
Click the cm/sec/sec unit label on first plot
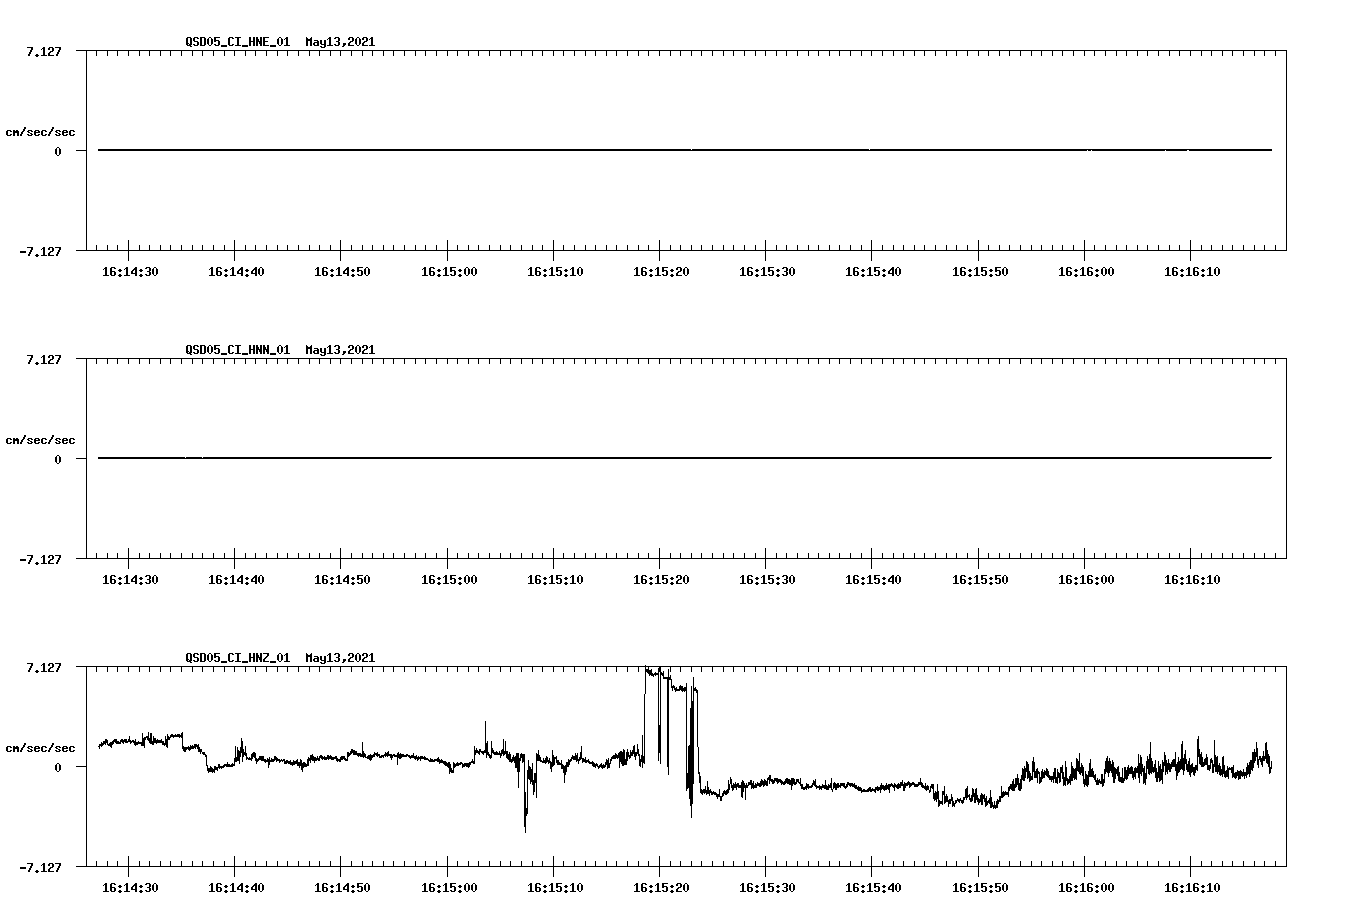pyautogui.click(x=41, y=130)
